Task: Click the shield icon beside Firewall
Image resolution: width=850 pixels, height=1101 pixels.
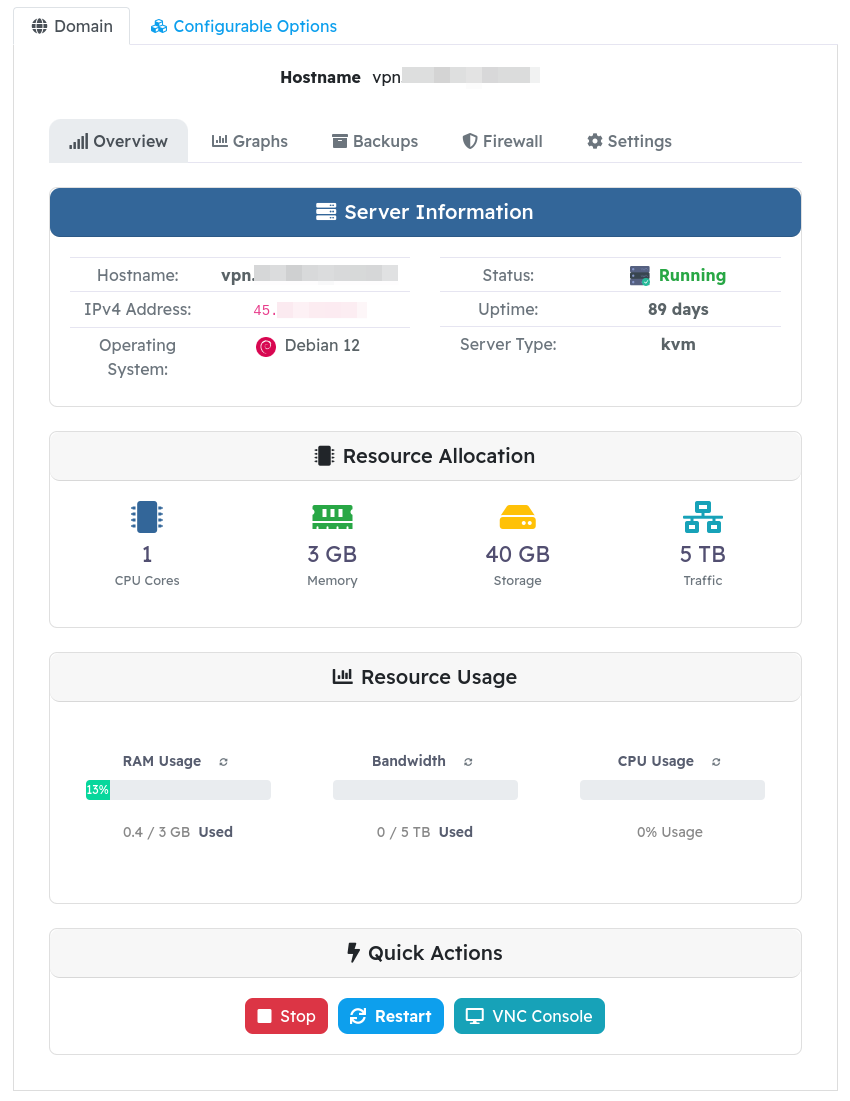Action: click(470, 141)
